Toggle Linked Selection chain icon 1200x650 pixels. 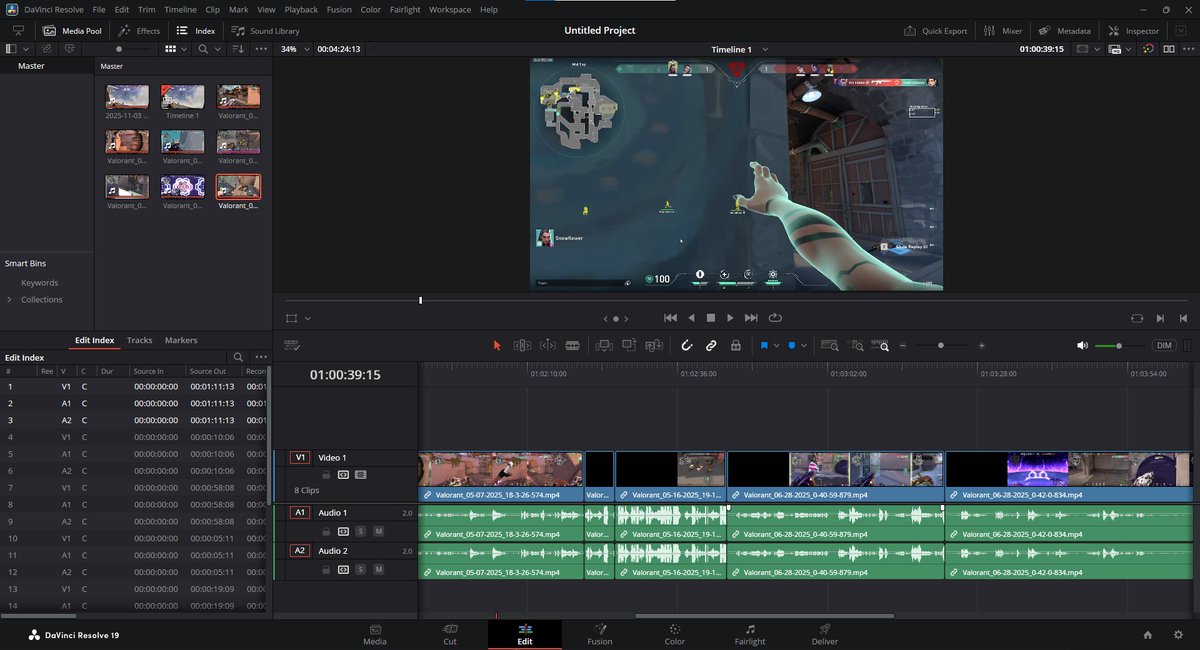(711, 345)
